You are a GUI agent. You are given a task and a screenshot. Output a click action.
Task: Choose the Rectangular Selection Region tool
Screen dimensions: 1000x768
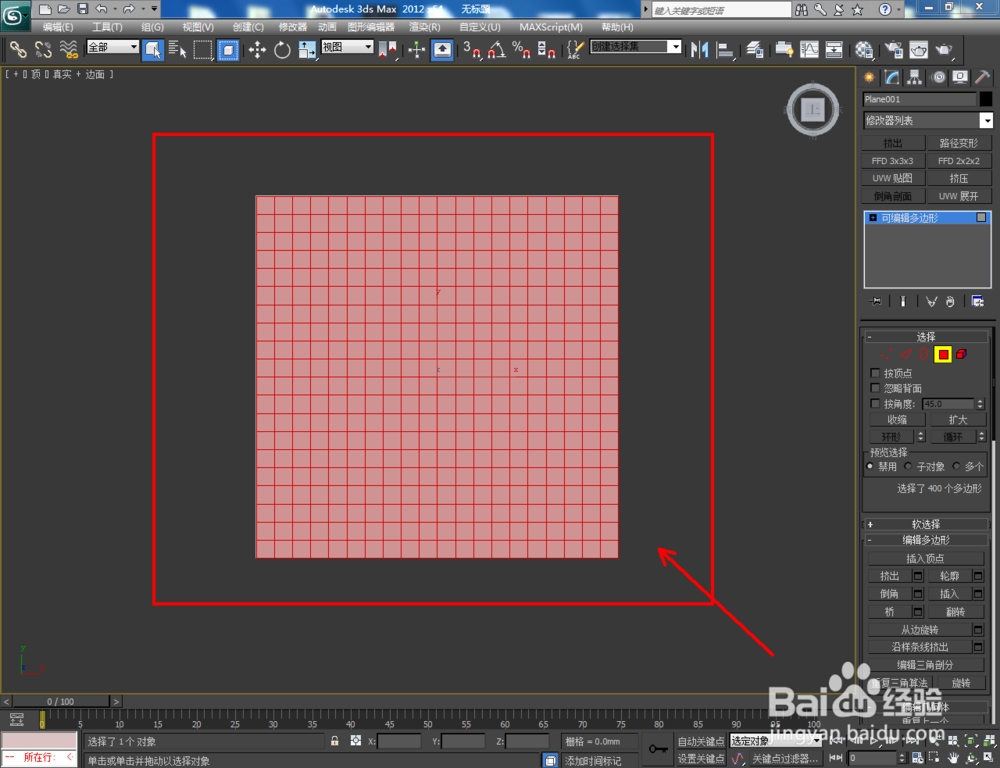click(203, 49)
